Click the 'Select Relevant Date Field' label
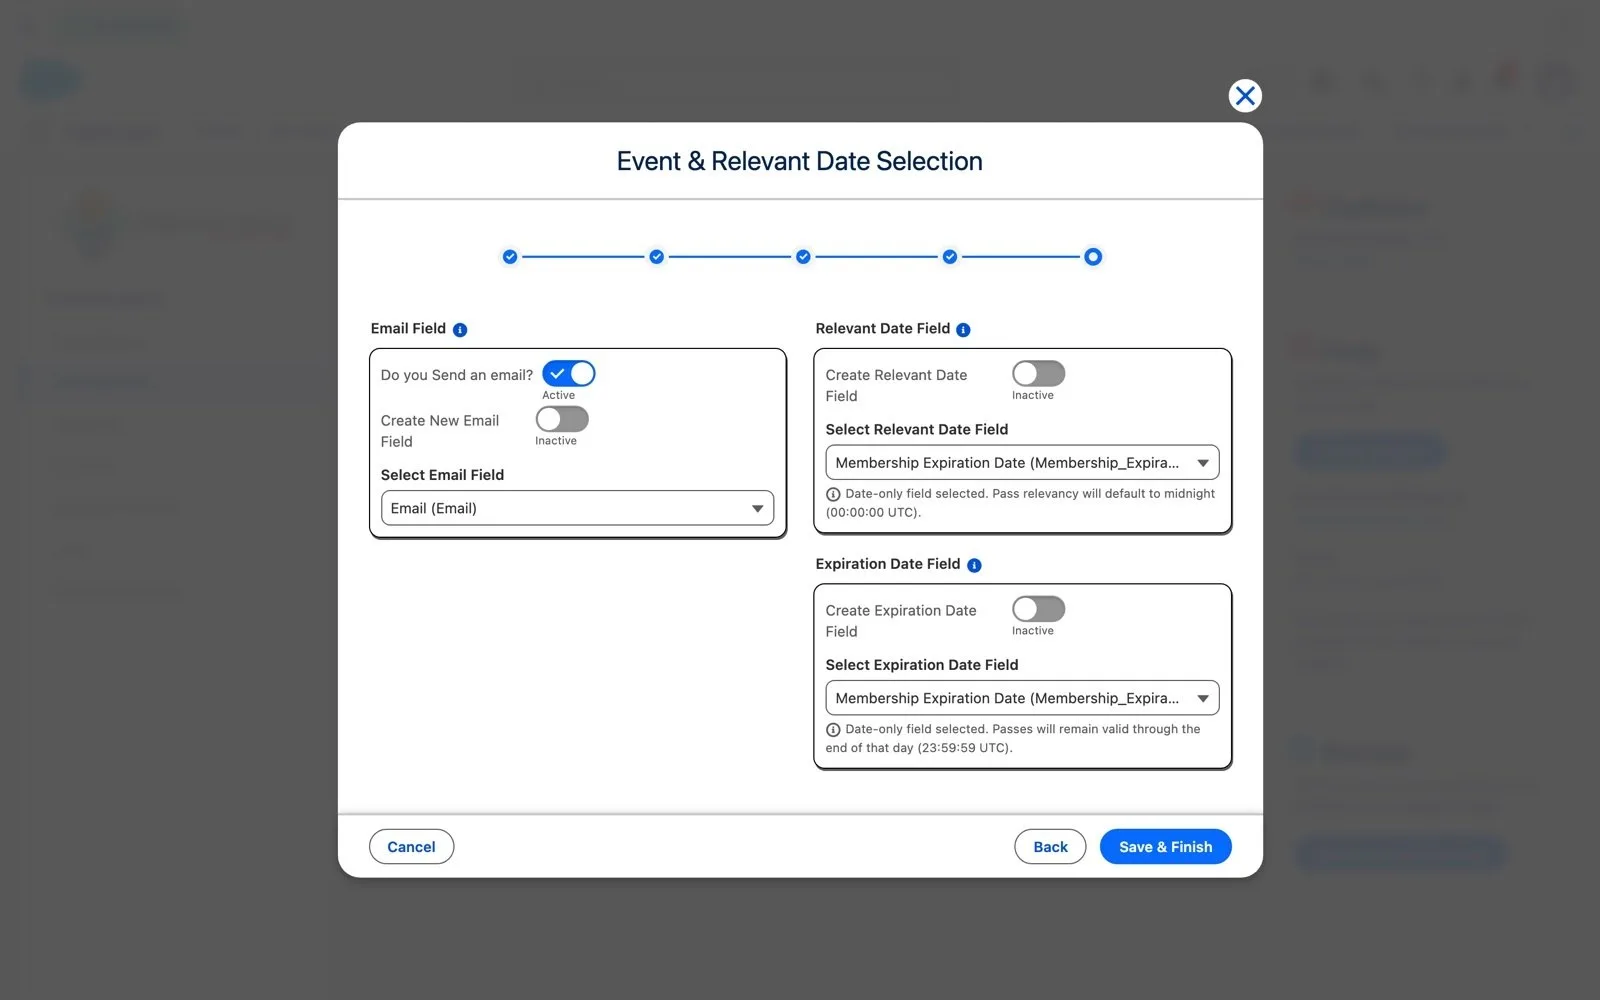The image size is (1600, 1000). 917,430
